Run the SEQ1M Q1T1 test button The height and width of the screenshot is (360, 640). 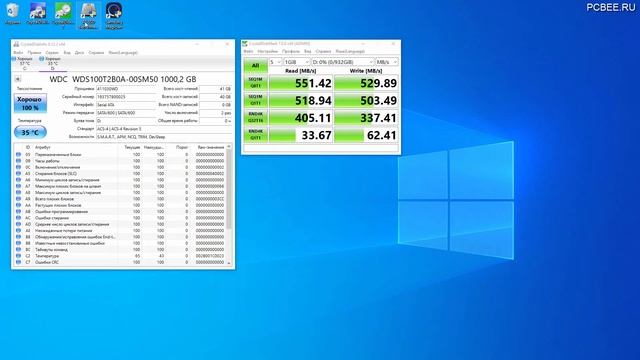[256, 100]
